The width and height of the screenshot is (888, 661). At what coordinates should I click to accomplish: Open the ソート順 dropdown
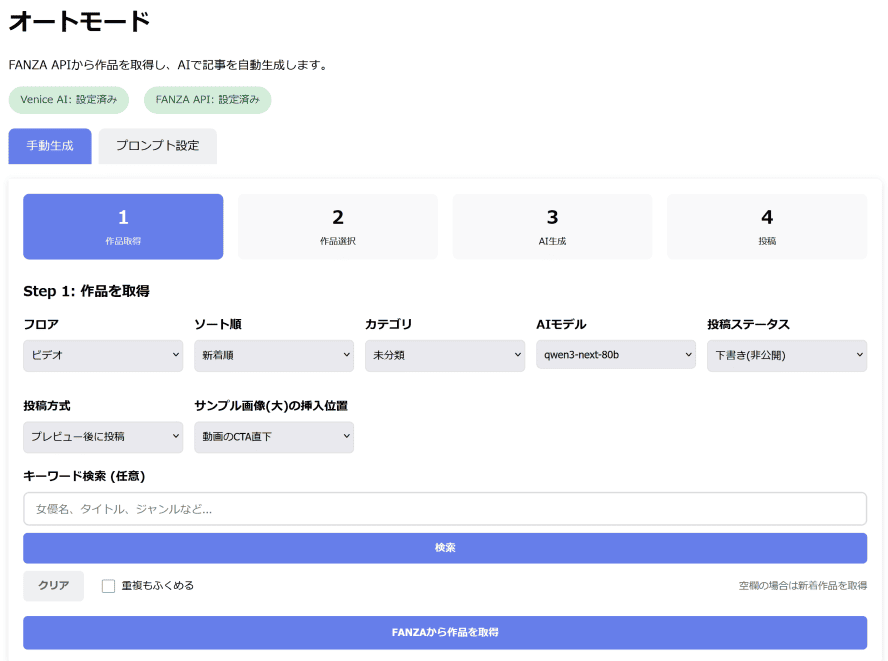click(274, 355)
